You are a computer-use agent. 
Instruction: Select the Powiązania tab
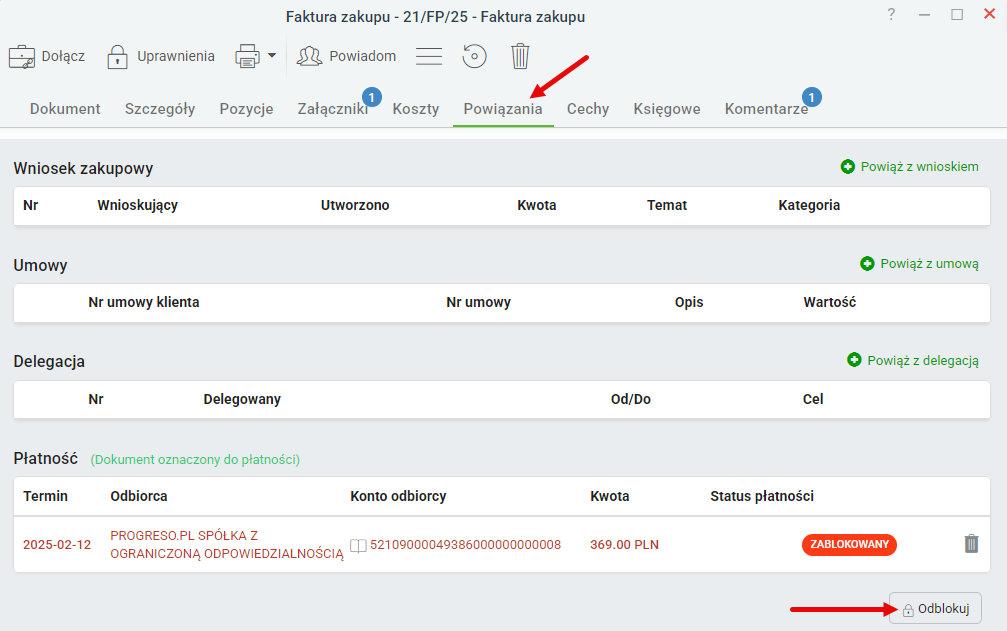(x=503, y=109)
